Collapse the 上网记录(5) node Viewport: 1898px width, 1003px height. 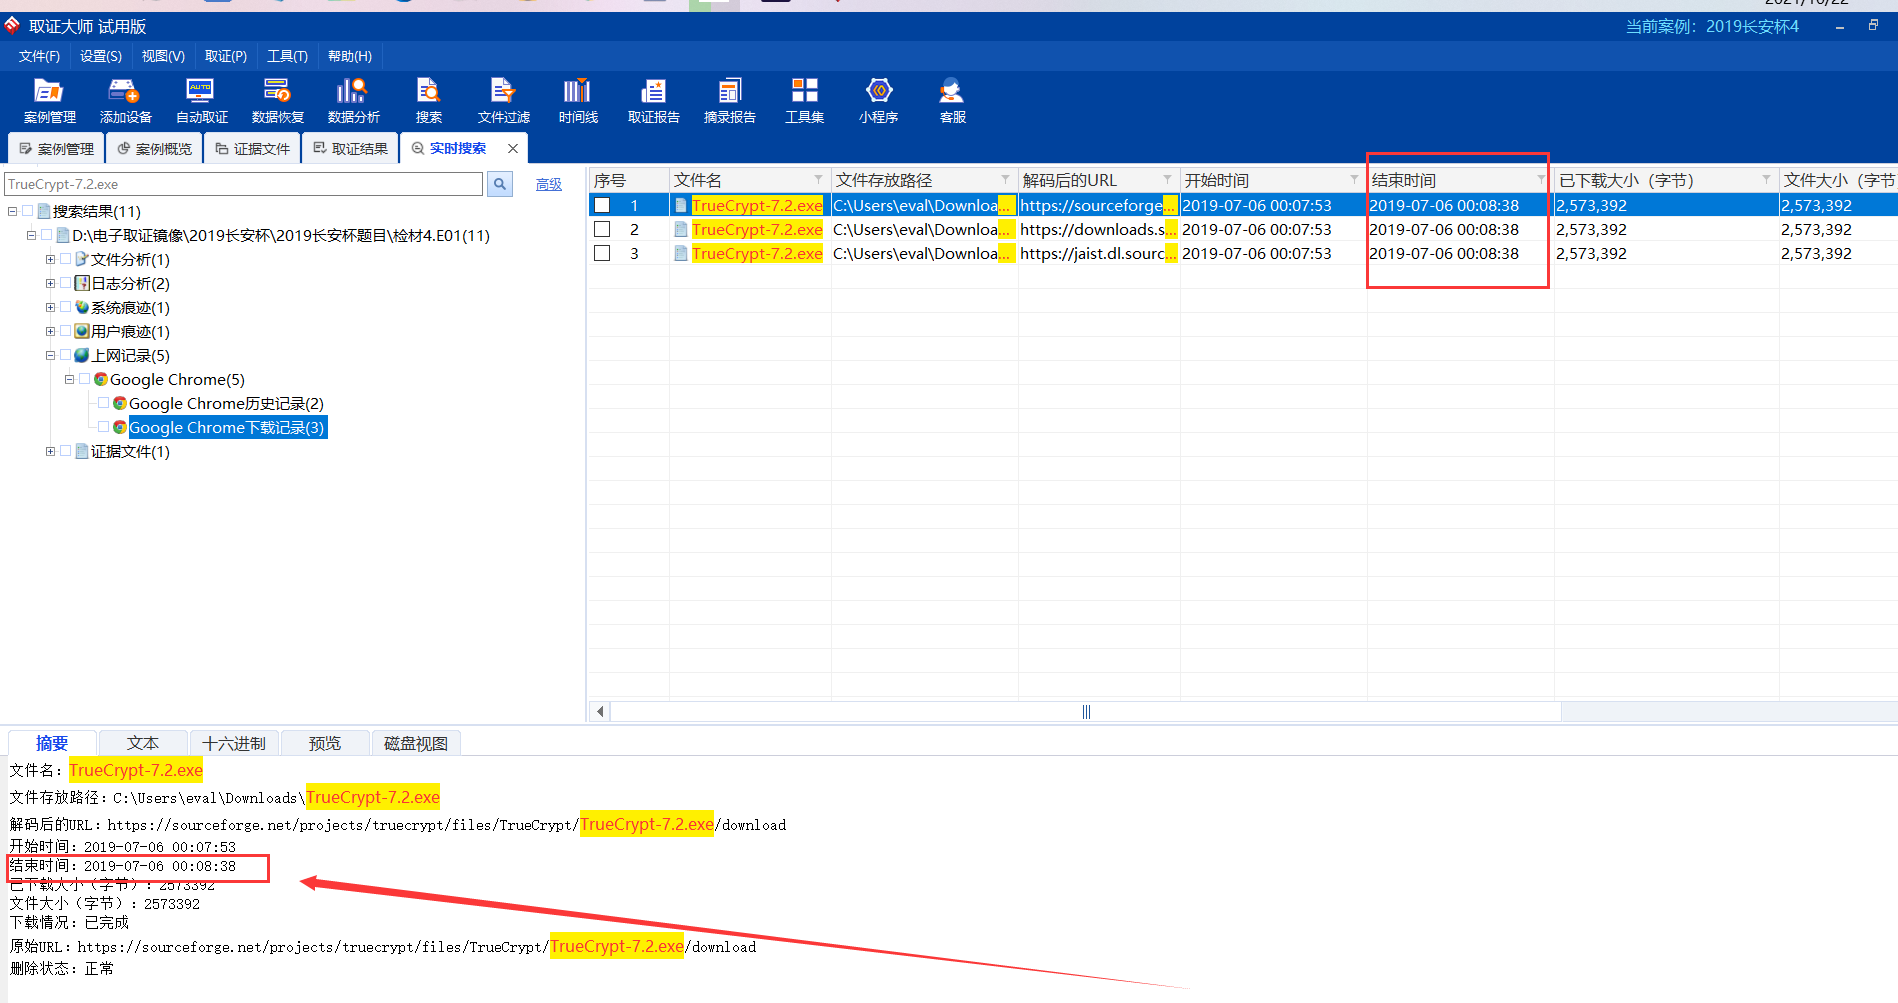50,355
